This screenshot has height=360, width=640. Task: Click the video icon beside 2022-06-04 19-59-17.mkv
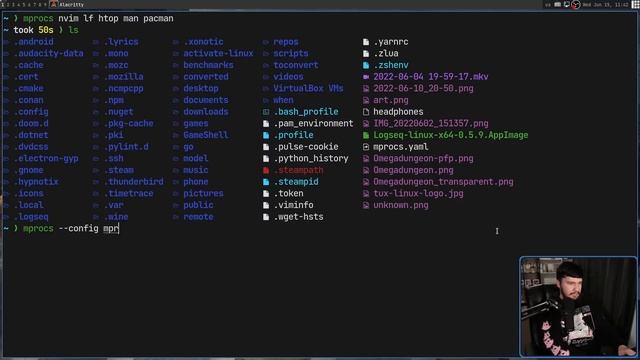point(366,77)
